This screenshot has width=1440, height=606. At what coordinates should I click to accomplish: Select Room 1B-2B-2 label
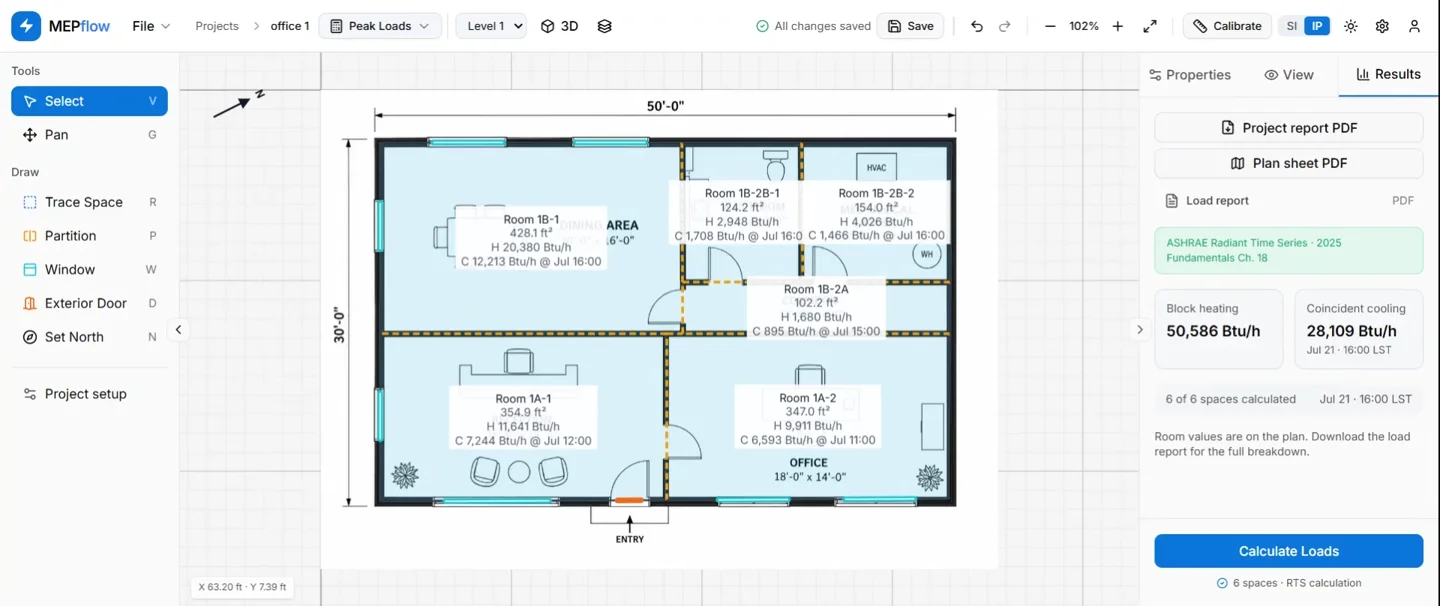[x=876, y=215]
